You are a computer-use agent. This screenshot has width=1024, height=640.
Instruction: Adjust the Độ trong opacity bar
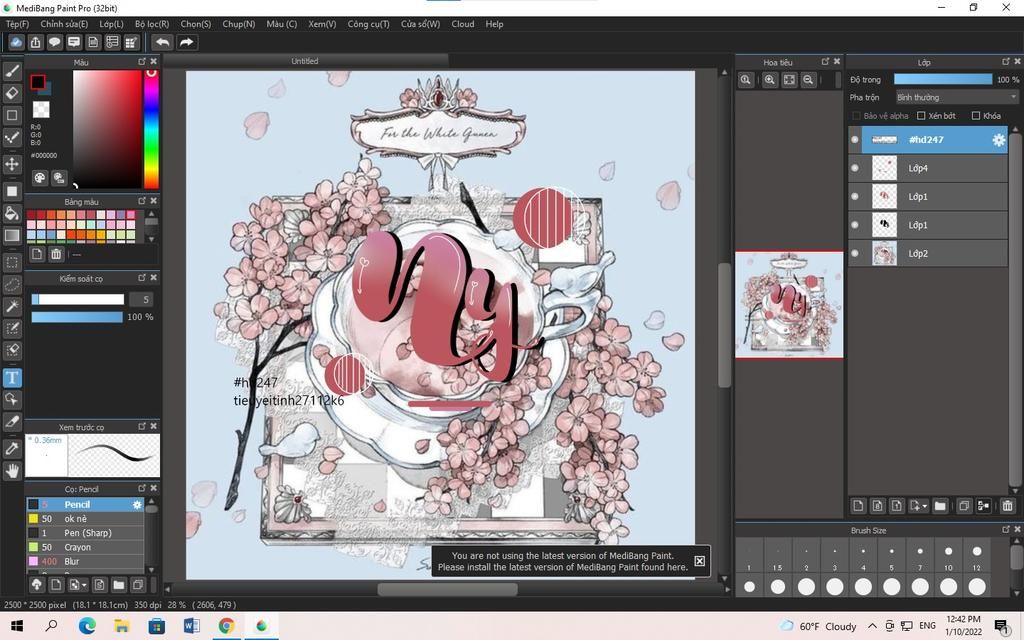point(943,79)
